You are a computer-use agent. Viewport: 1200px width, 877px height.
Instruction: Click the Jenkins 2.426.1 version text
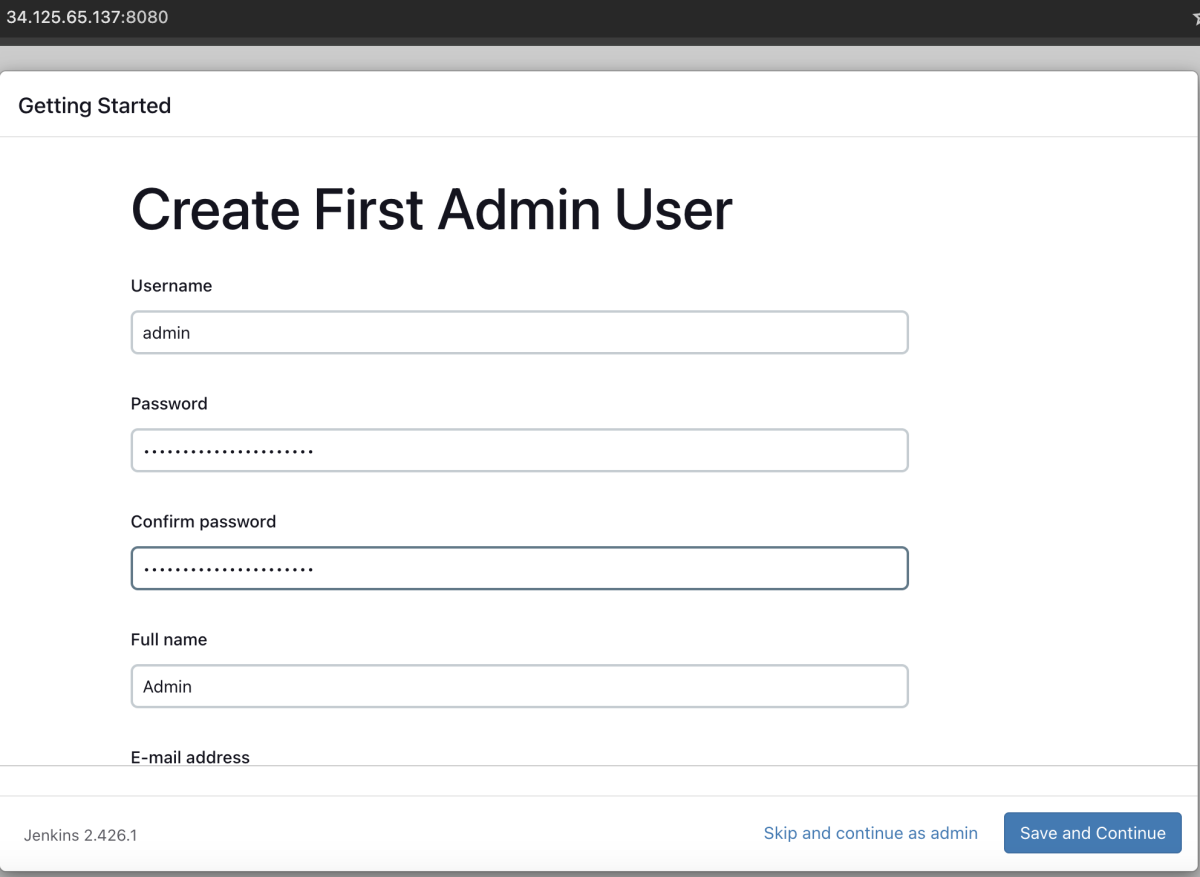point(80,834)
